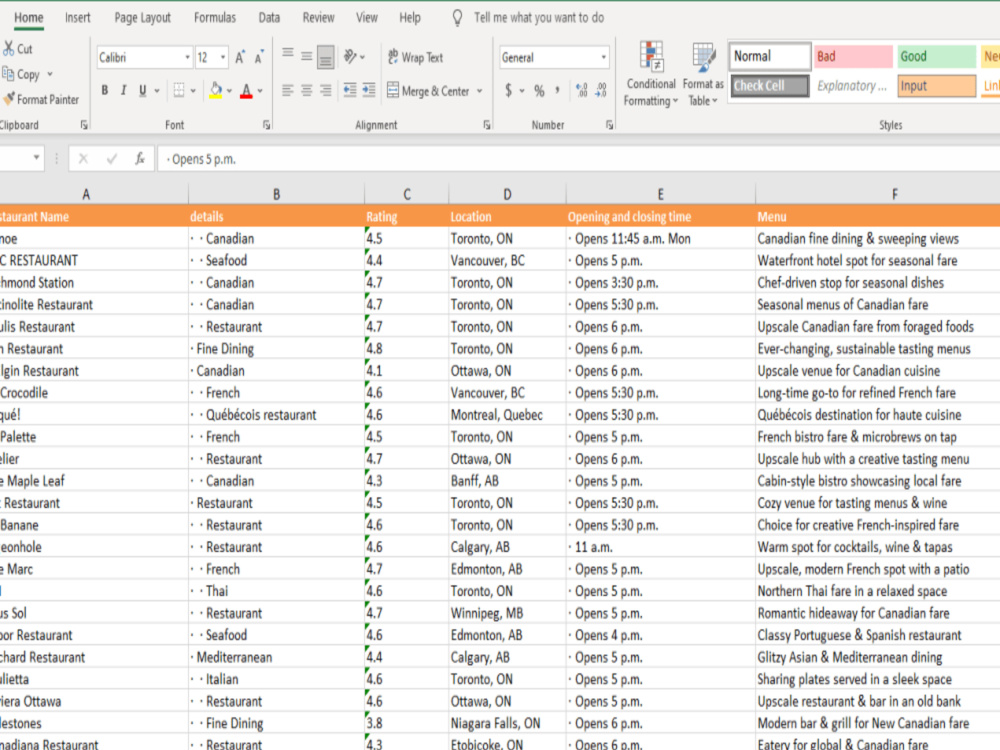Screen dimensions: 1000x750
Task: Align text right
Action: pos(326,91)
